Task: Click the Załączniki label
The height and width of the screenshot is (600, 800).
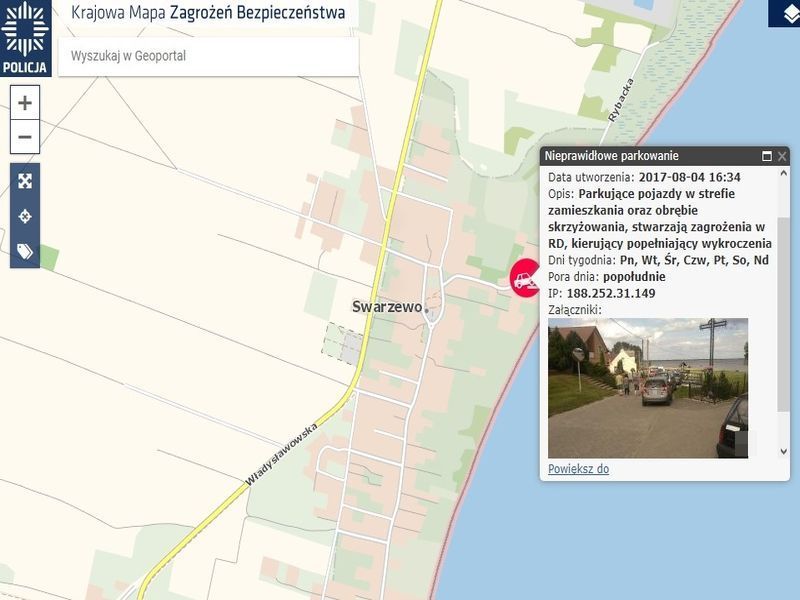Action: pyautogui.click(x=575, y=310)
